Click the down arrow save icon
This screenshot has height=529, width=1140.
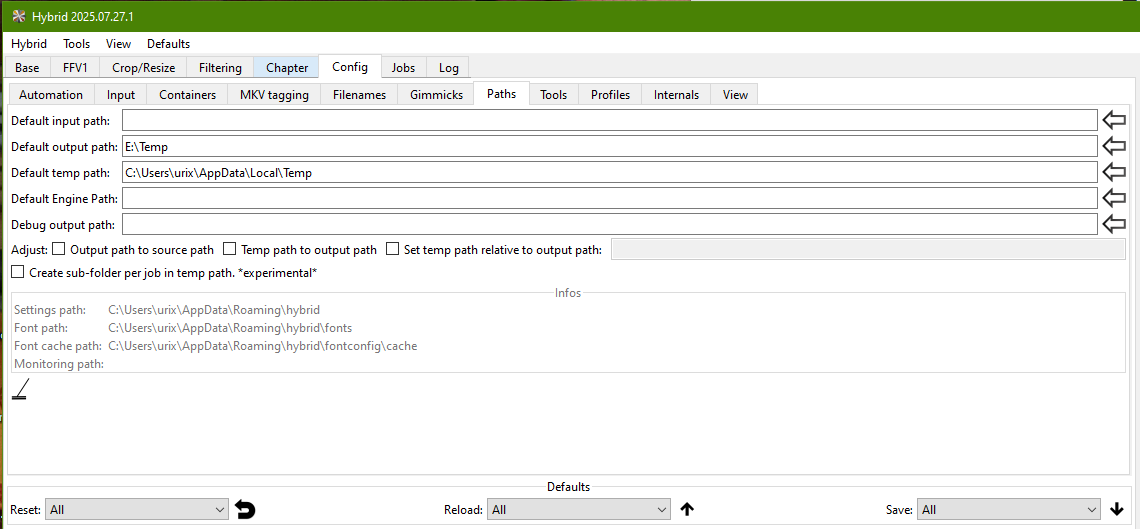point(1117,510)
